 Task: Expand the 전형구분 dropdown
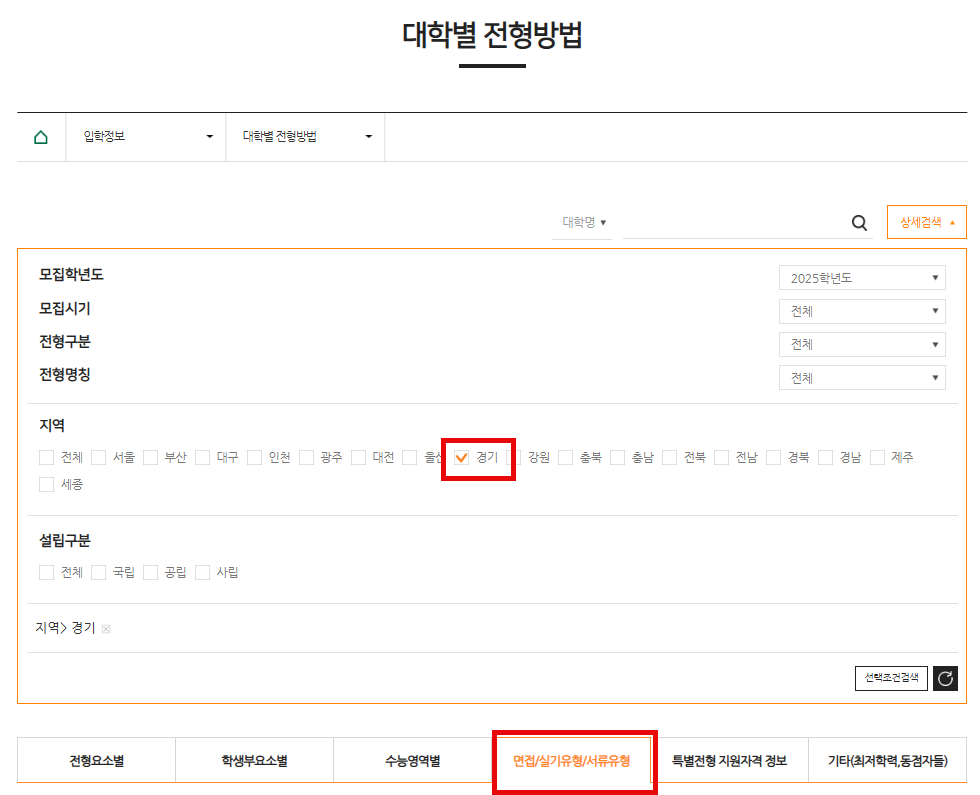[x=862, y=344]
